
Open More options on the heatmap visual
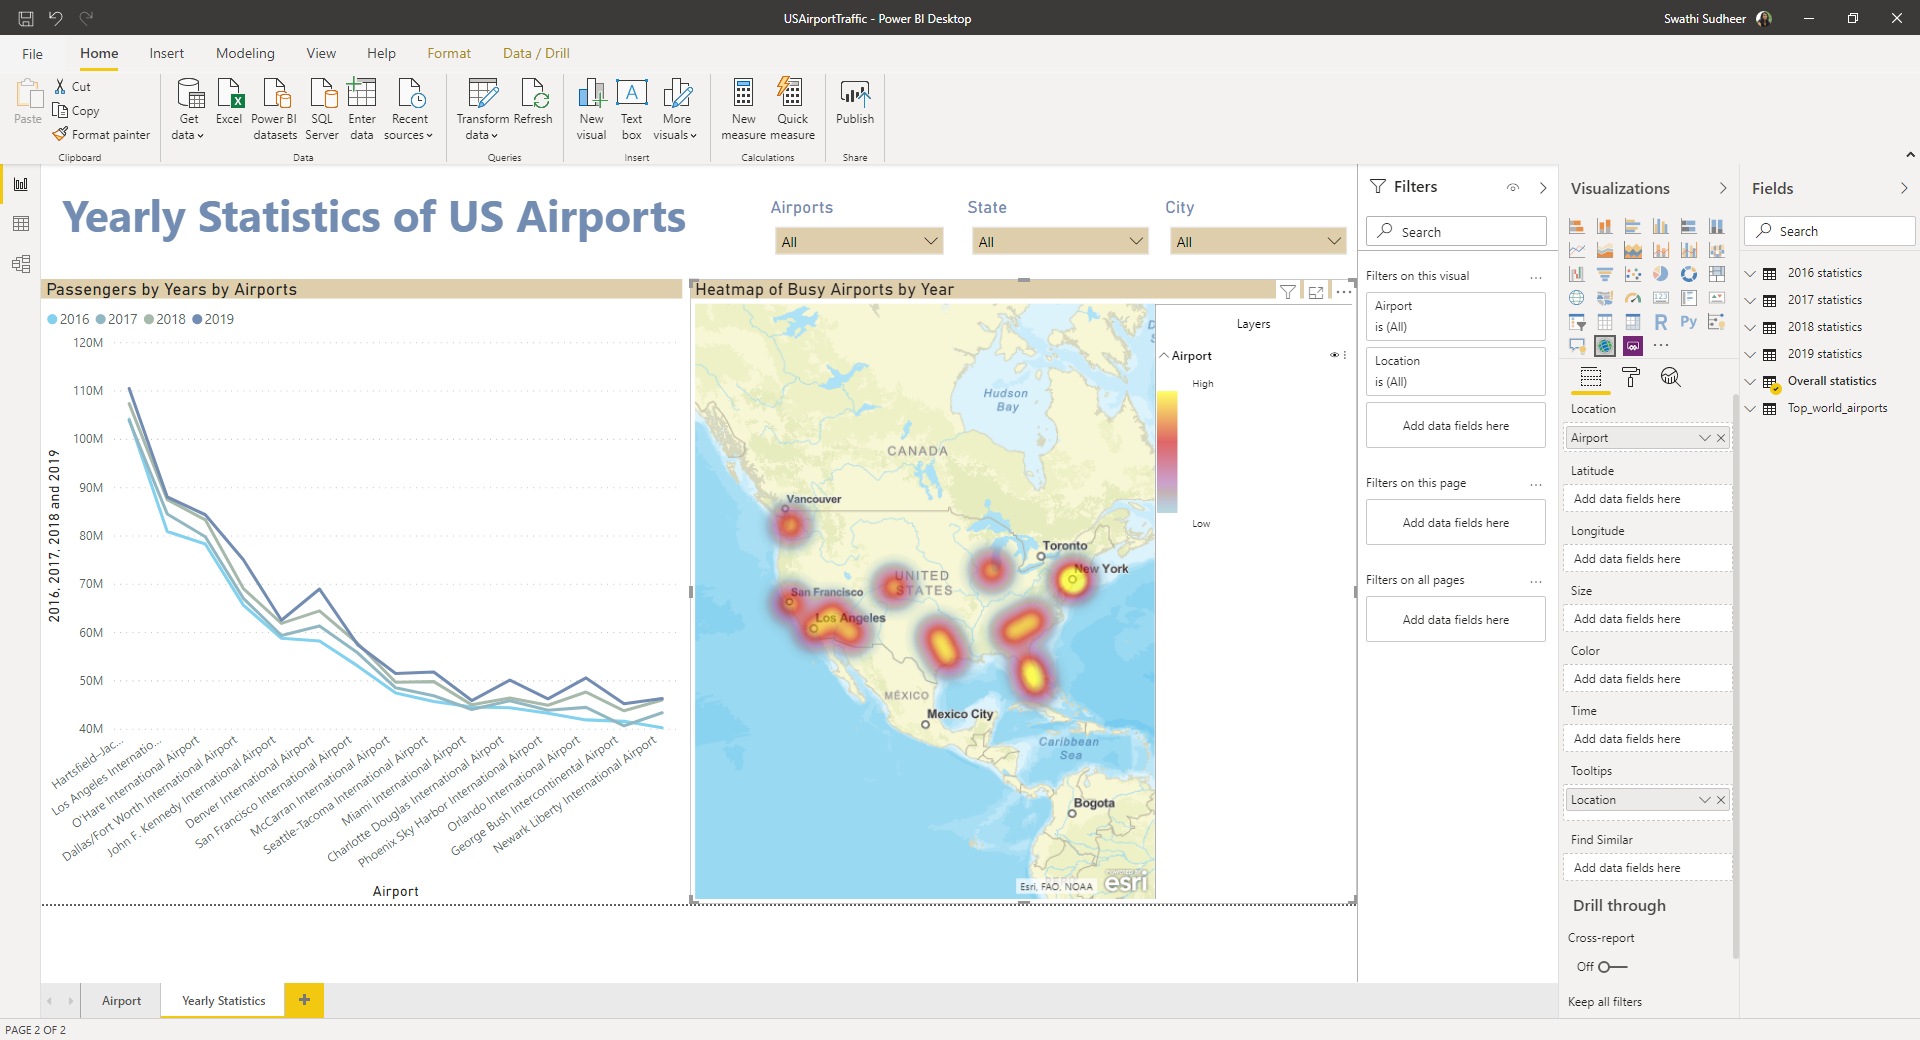pos(1343,292)
